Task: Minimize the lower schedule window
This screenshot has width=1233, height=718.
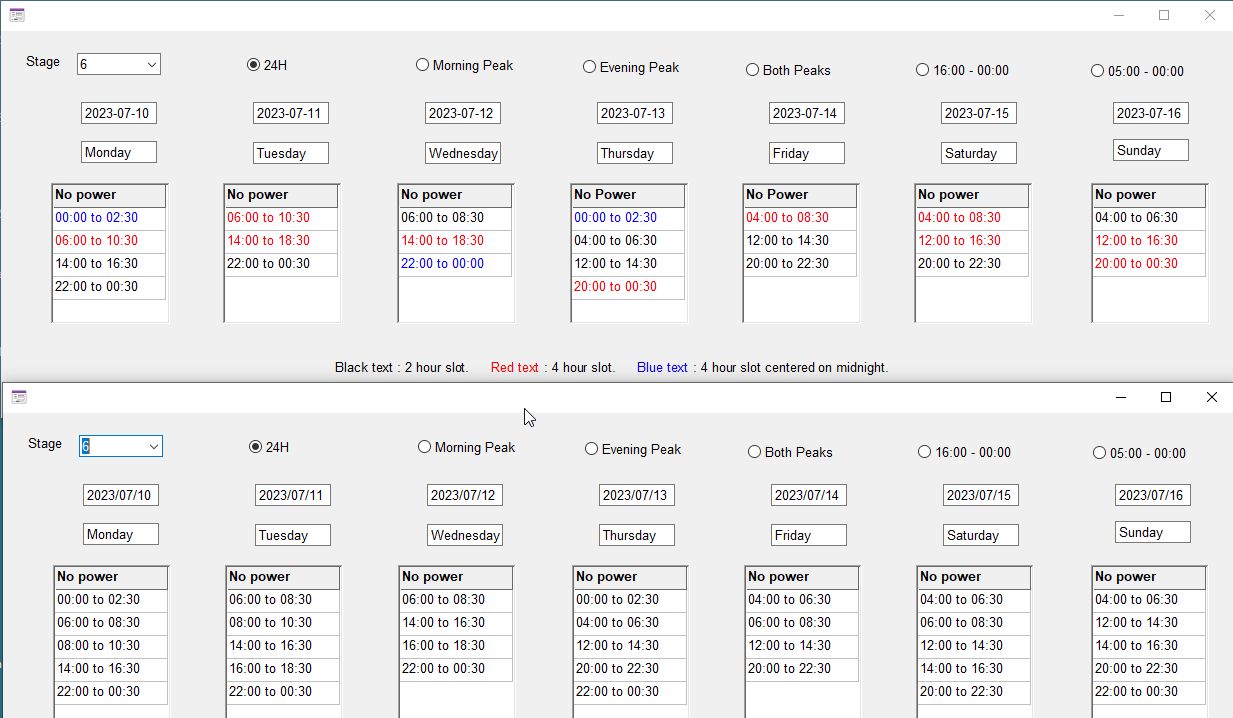Action: click(x=1120, y=397)
